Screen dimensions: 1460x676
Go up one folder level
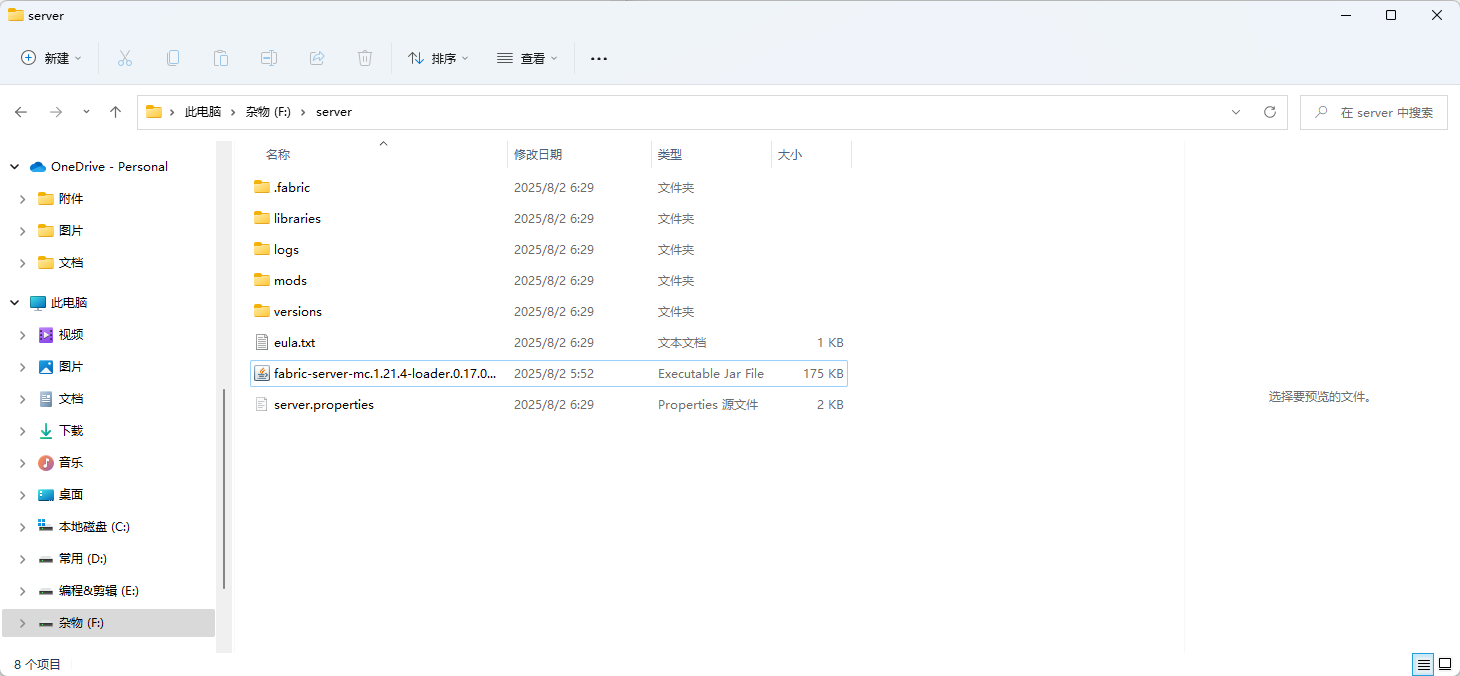click(116, 112)
